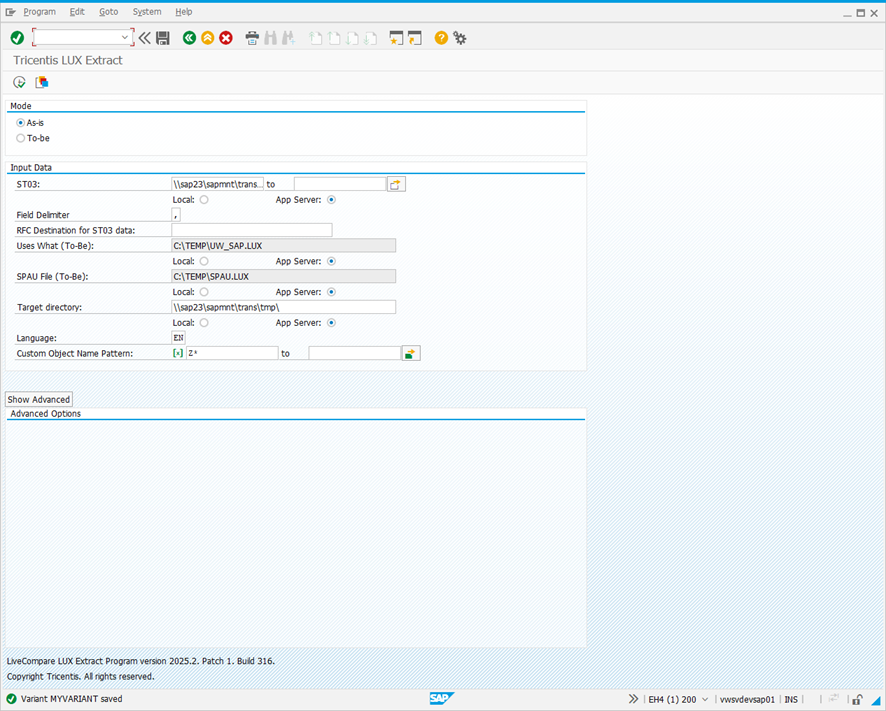Click the Find (binoculars) toolbar icon
This screenshot has height=711, width=886.
271,37
